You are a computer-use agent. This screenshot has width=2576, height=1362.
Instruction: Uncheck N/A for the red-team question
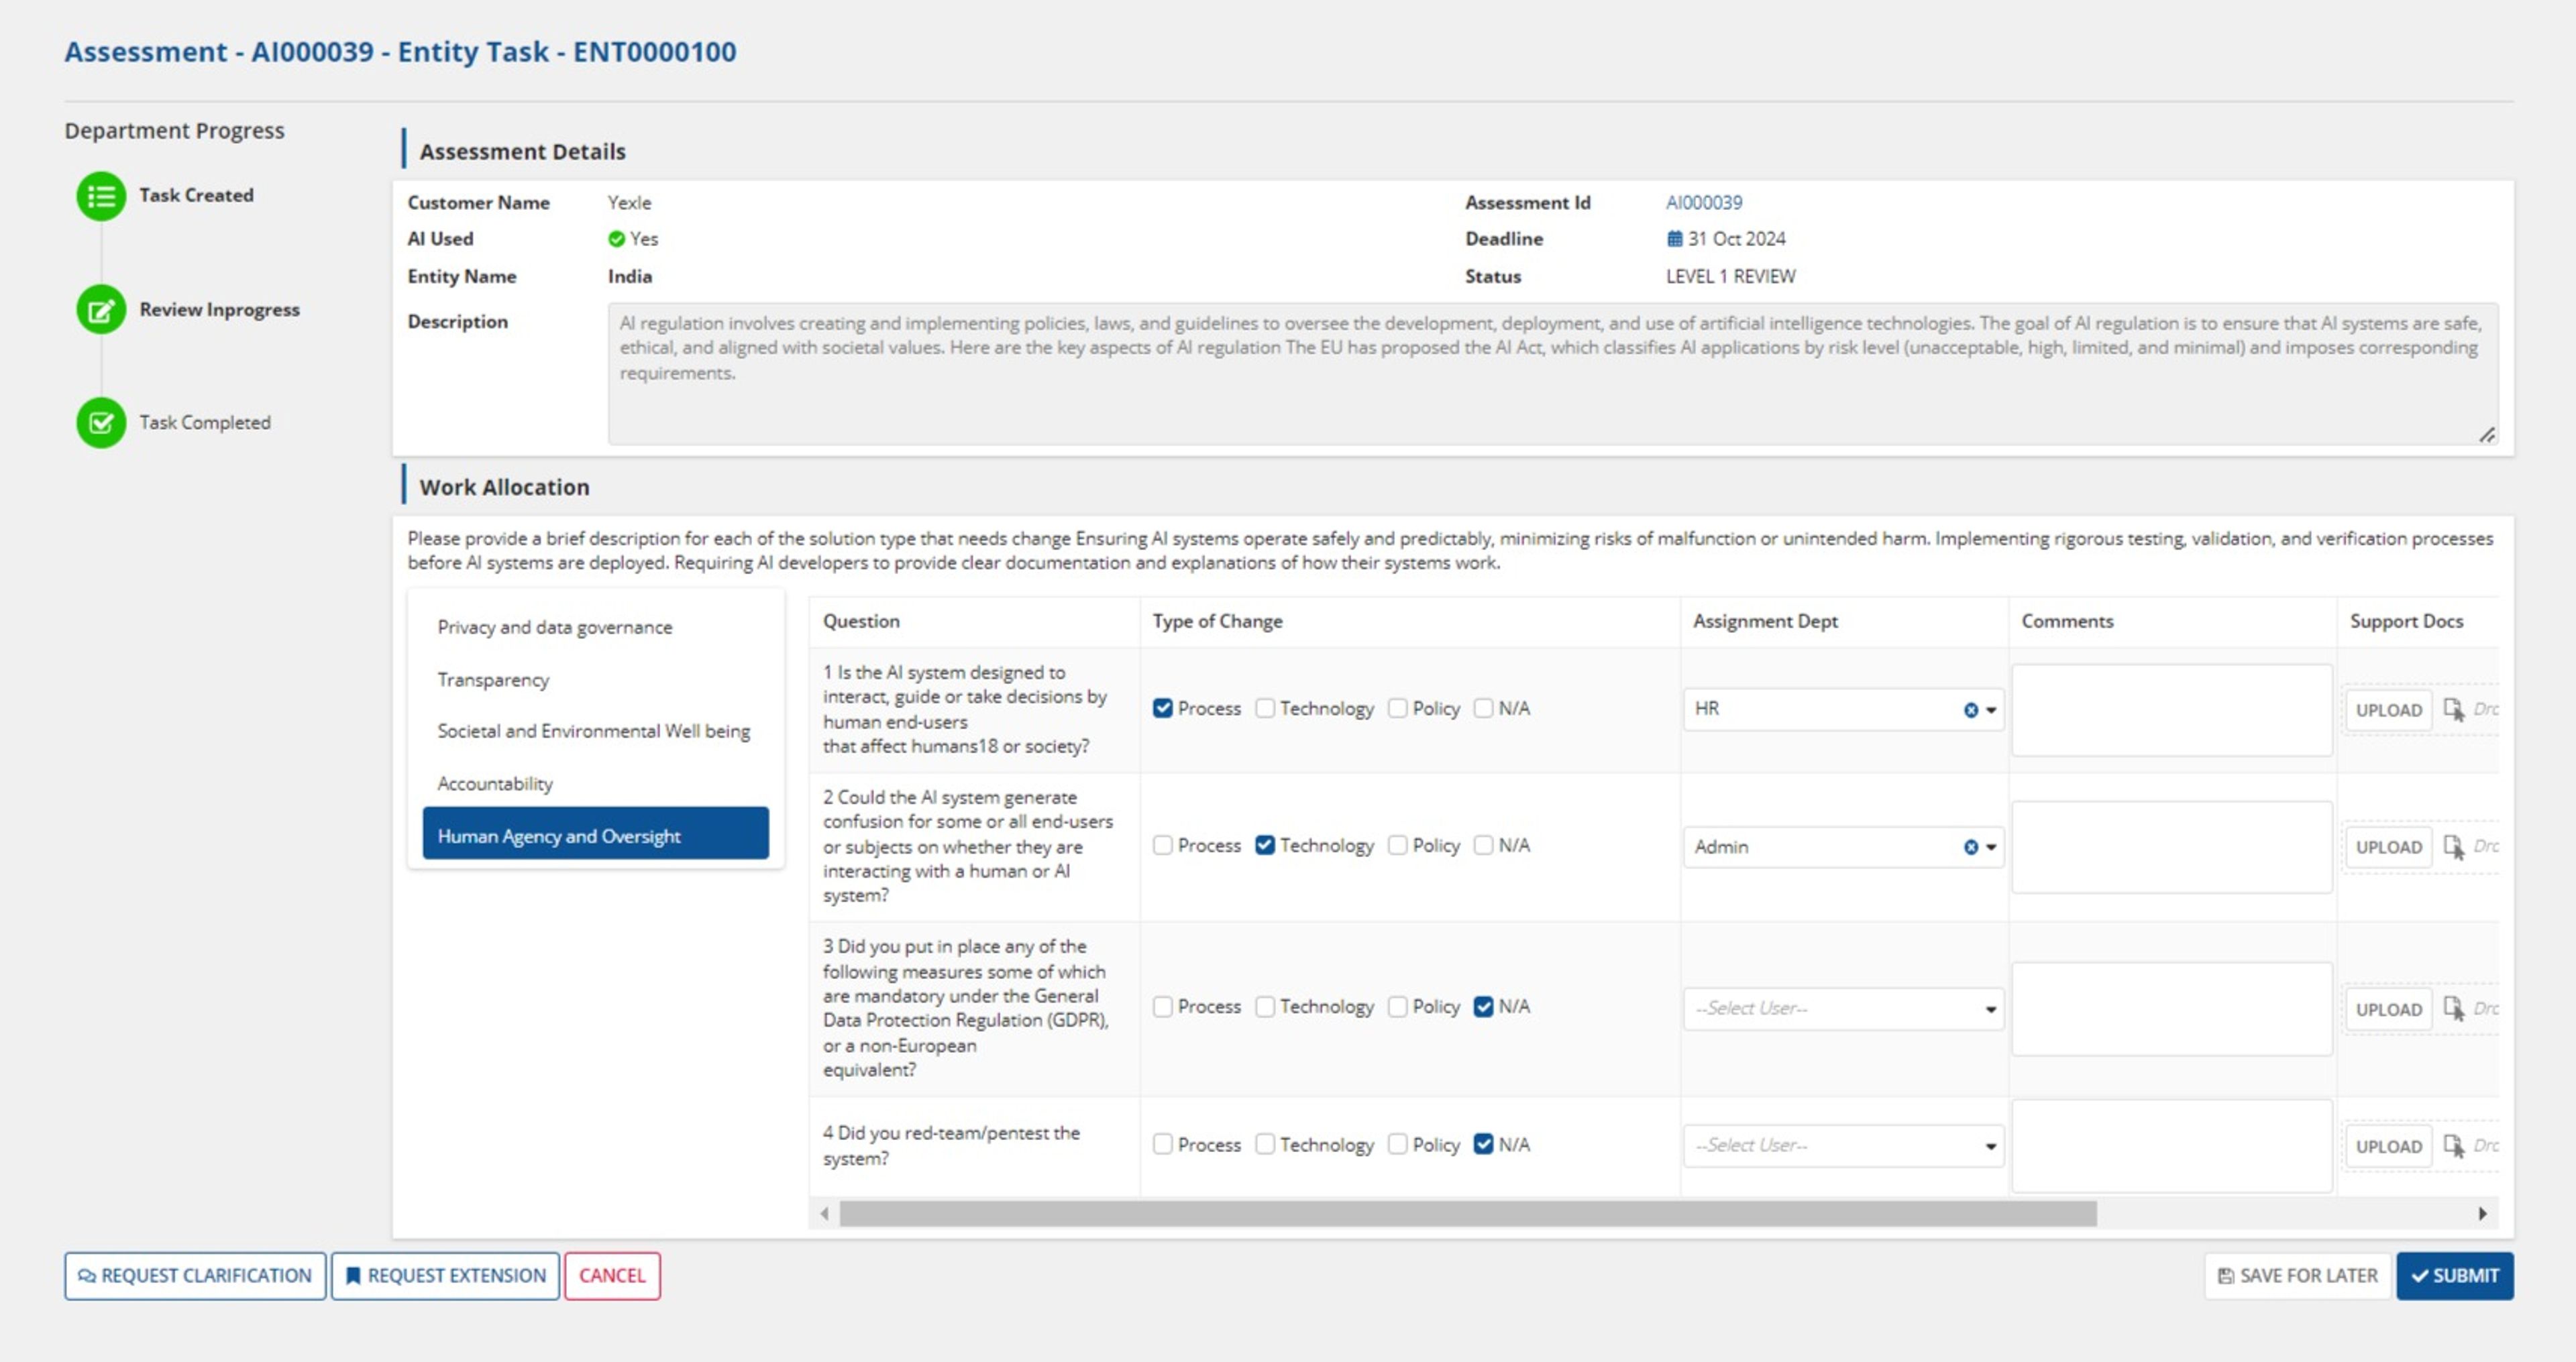(x=1483, y=1144)
